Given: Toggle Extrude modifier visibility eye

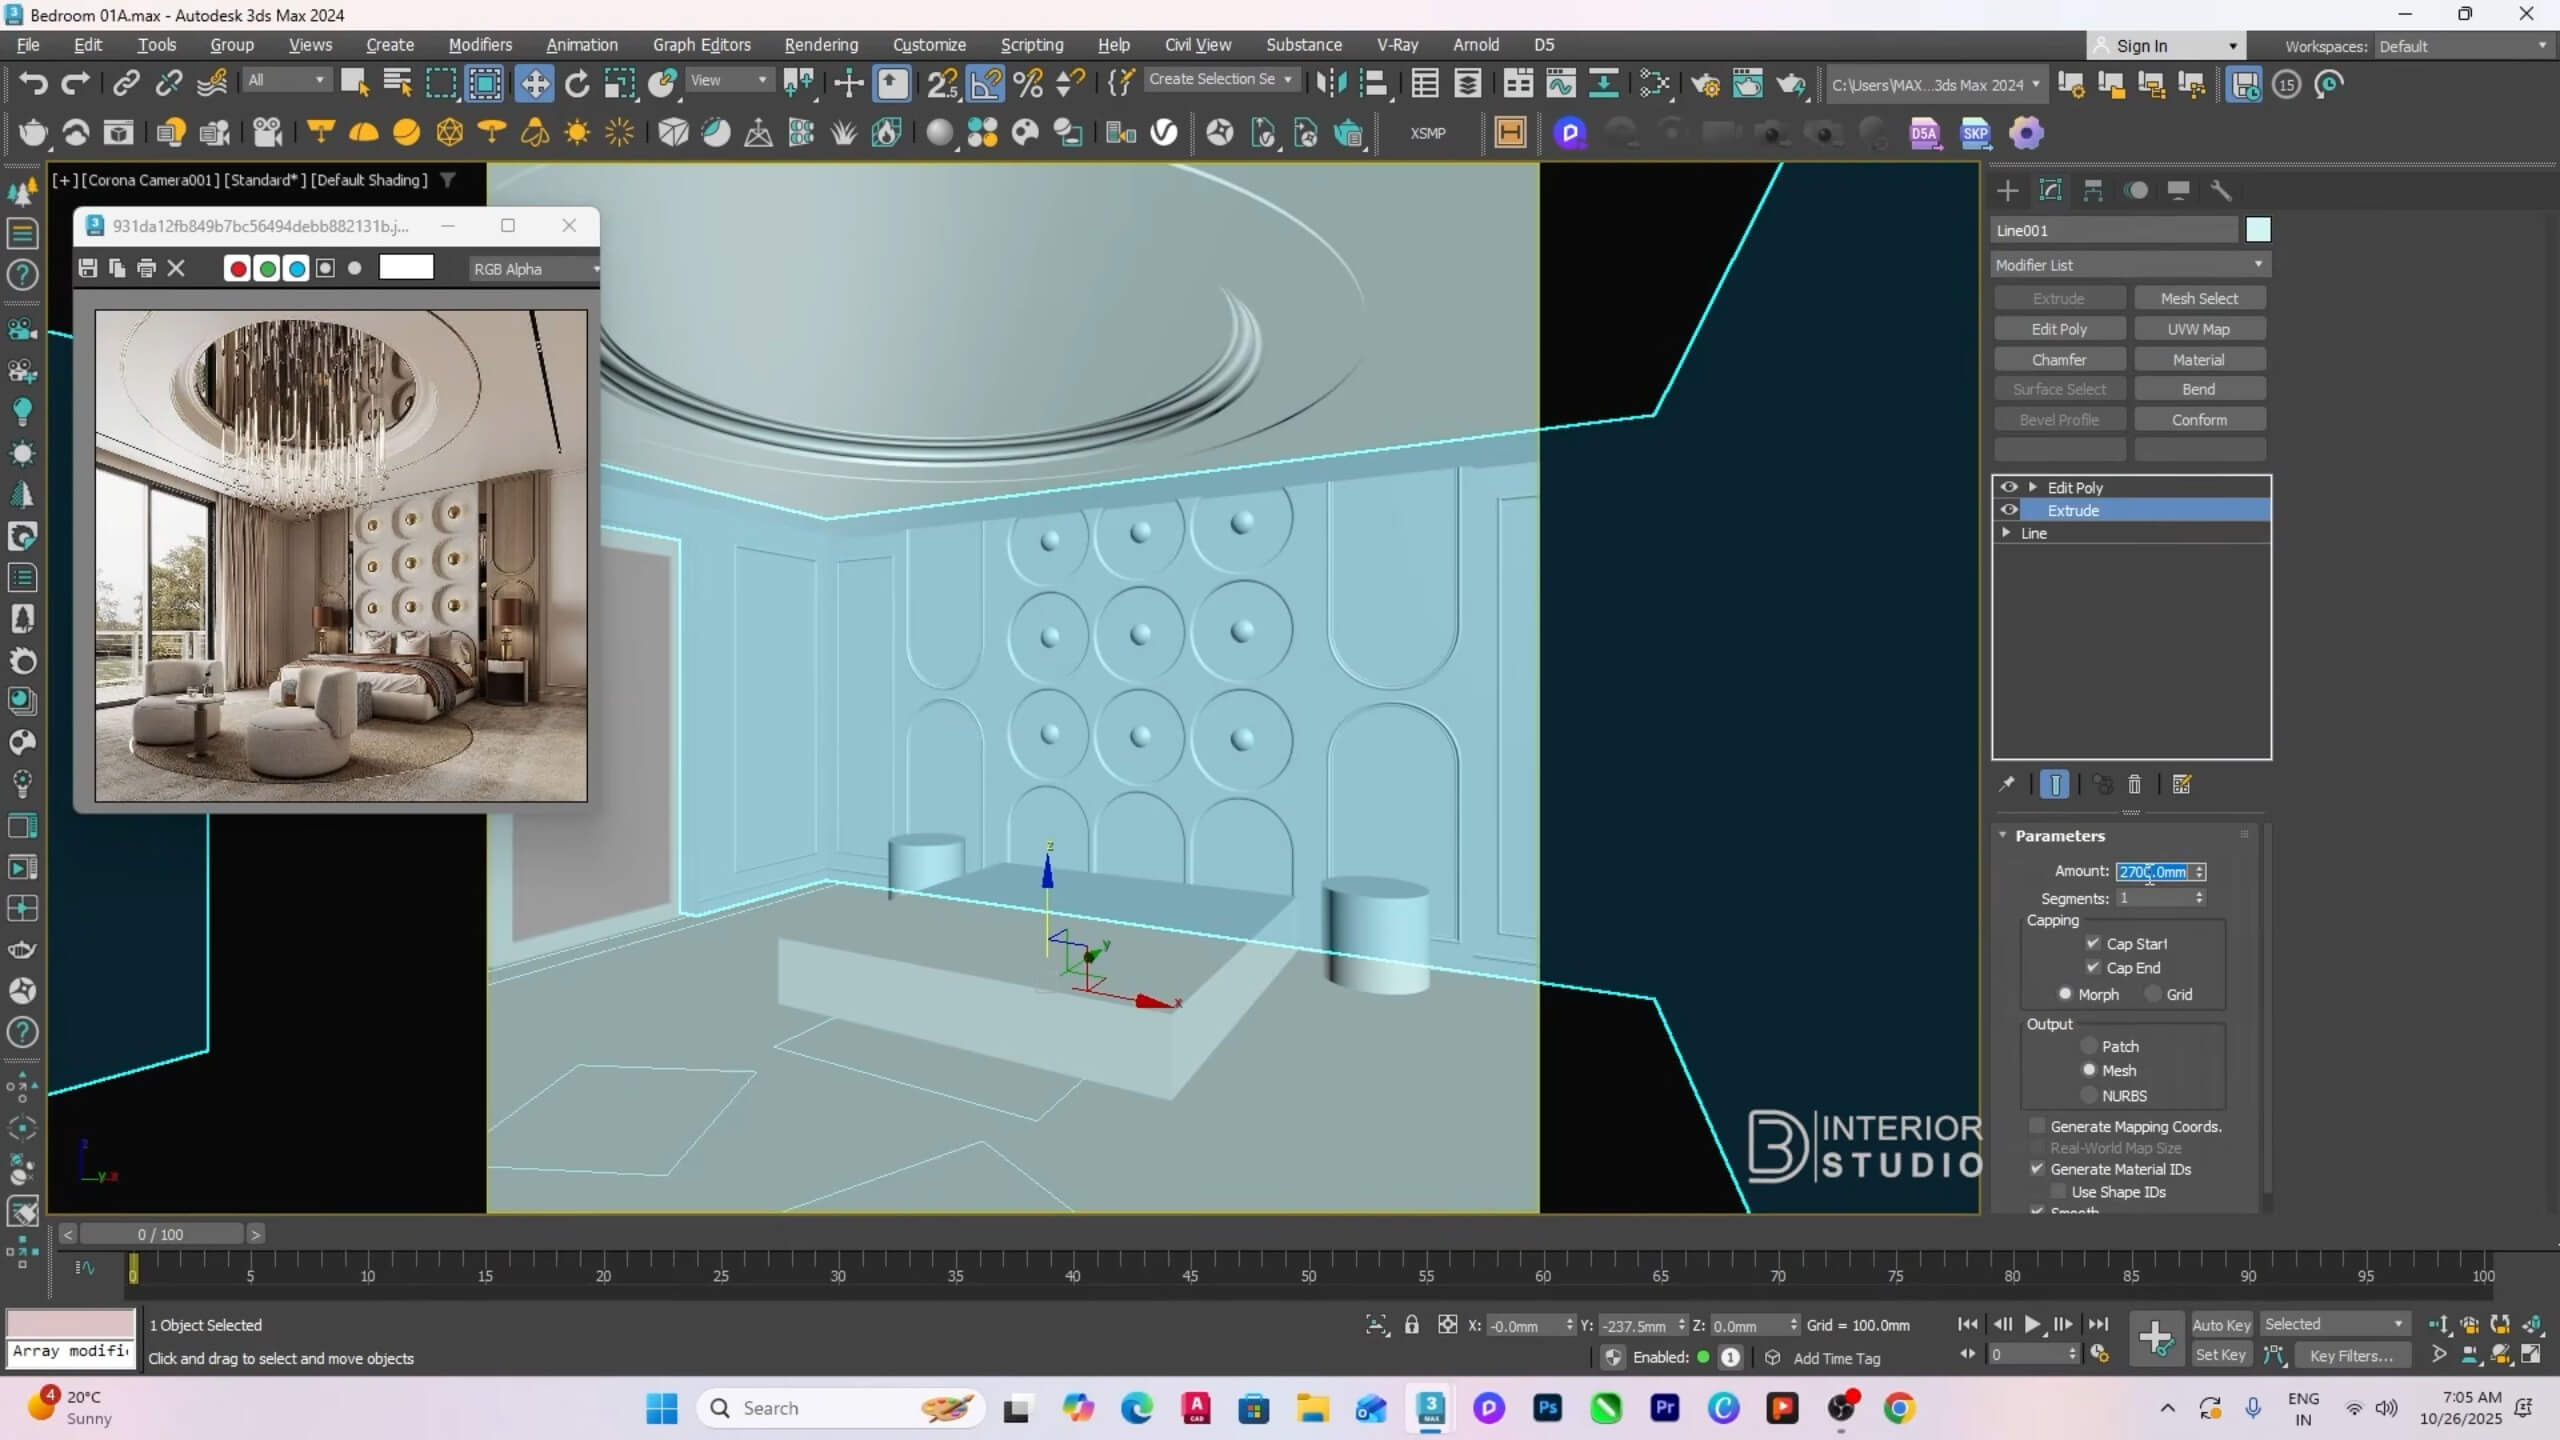Looking at the screenshot, I should [2009, 510].
